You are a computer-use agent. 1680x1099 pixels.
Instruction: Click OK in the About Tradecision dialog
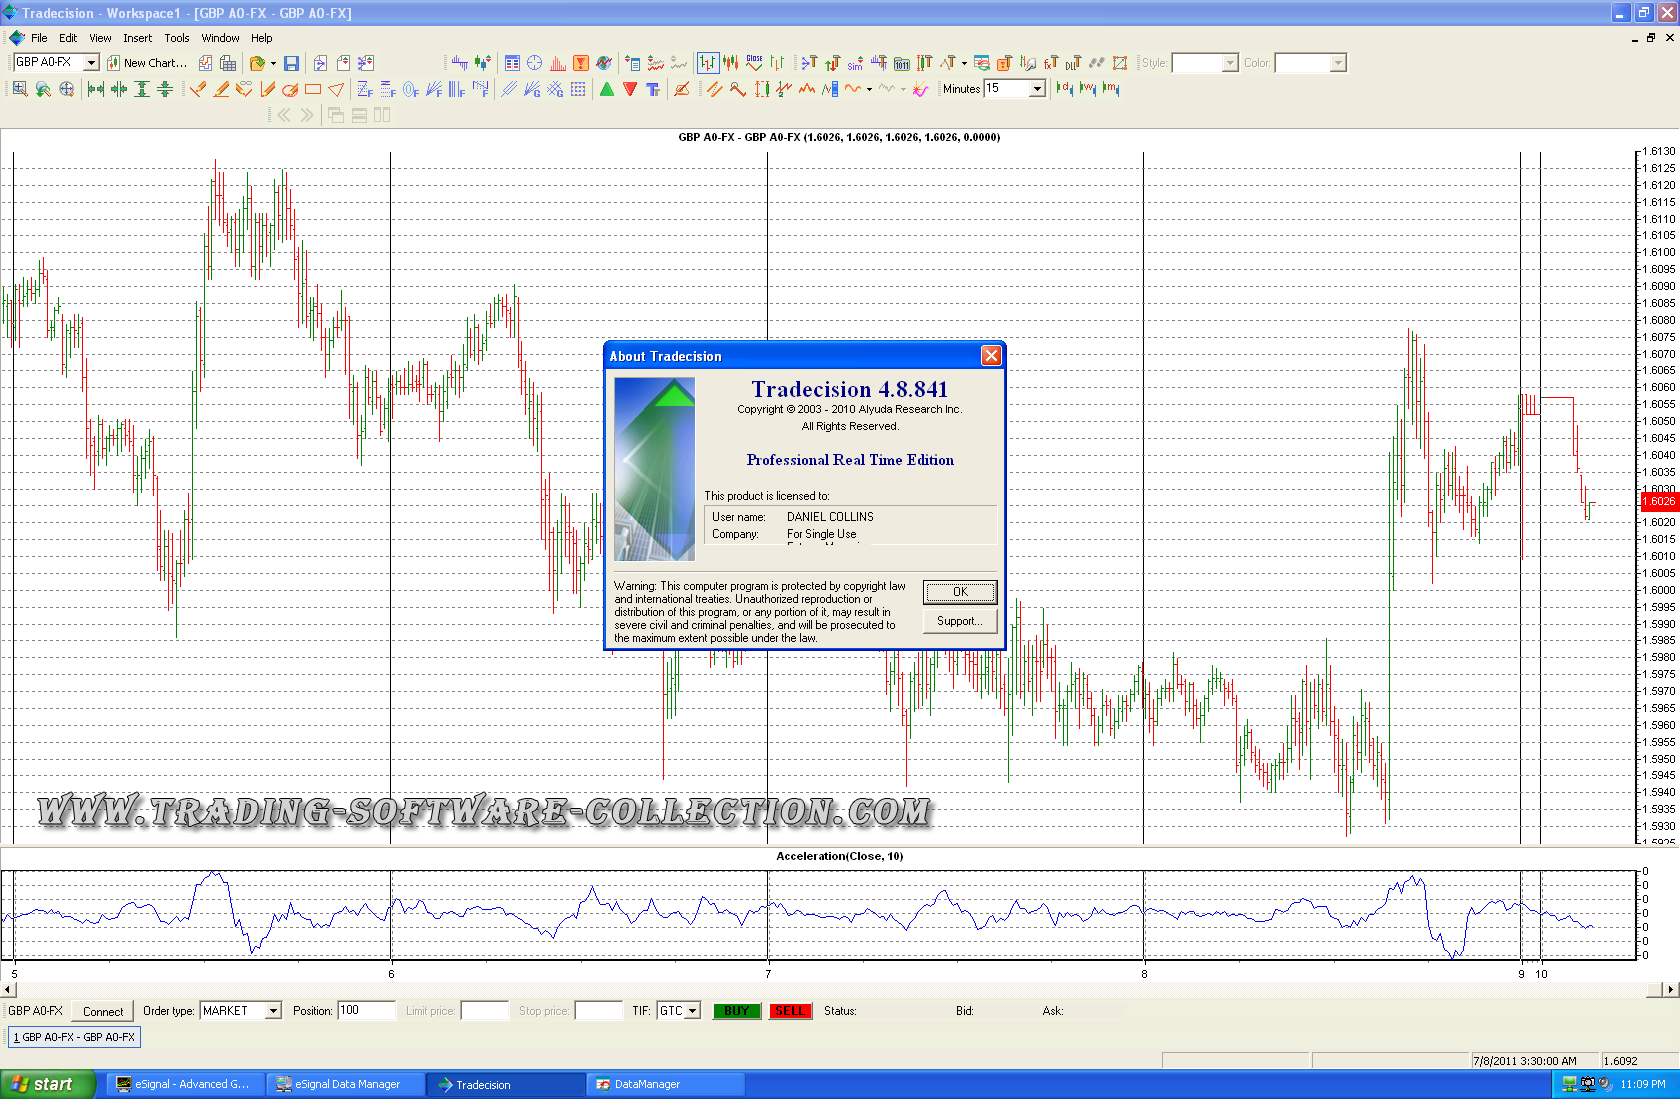click(959, 592)
